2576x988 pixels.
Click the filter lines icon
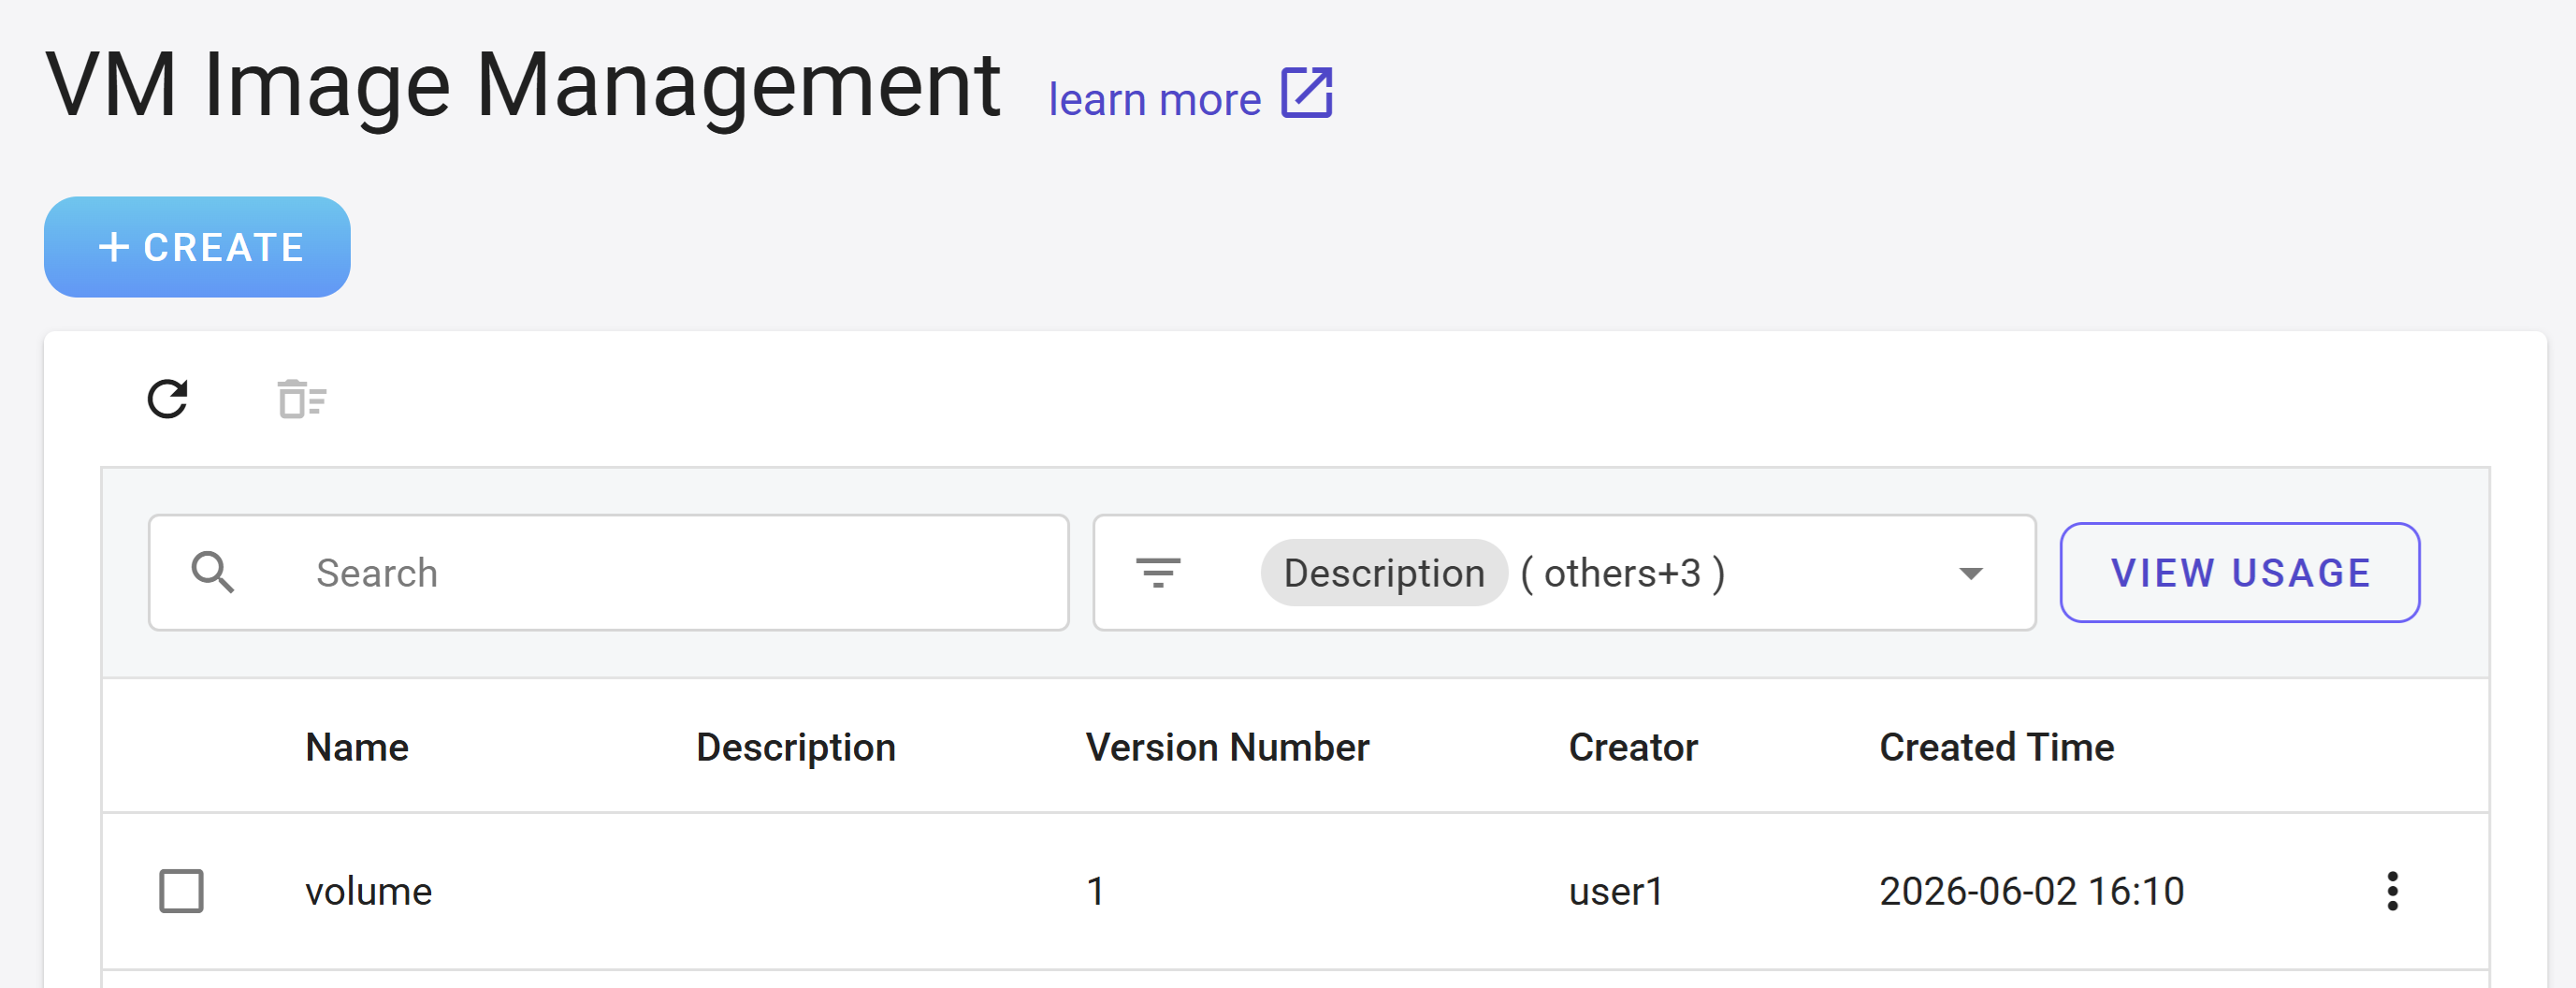(1158, 573)
